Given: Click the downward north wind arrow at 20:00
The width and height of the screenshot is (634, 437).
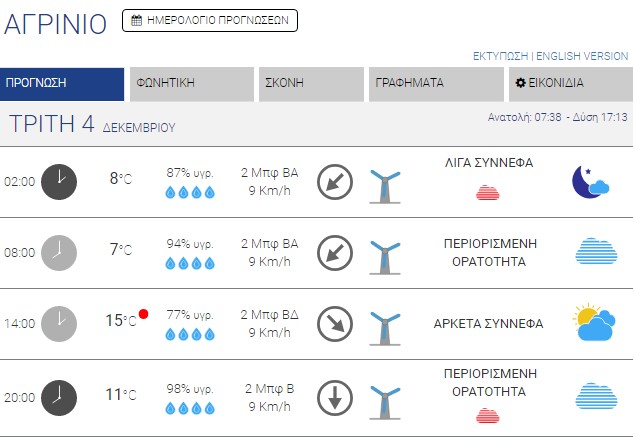Looking at the screenshot, I should click(335, 398).
